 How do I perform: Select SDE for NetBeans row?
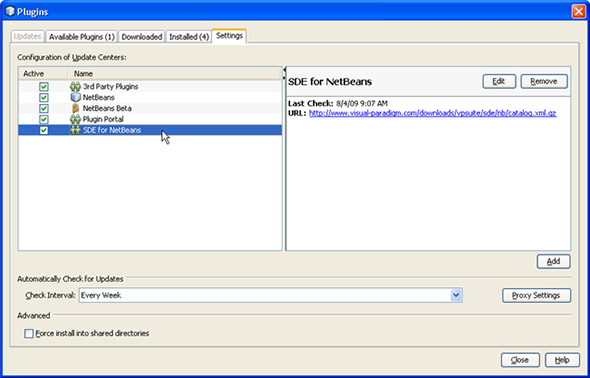(x=150, y=130)
